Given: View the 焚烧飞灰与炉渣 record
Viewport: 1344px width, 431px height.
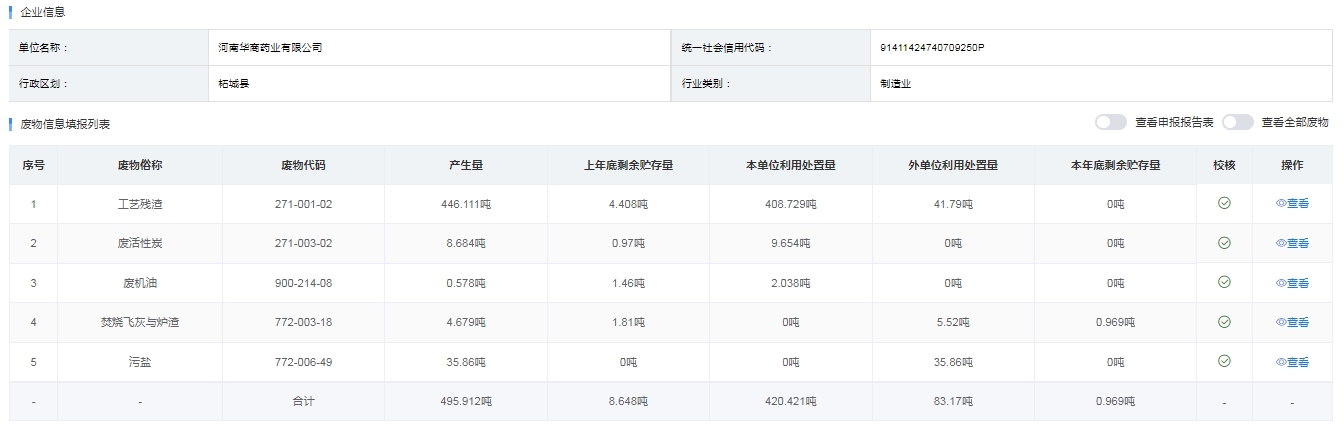Looking at the screenshot, I should point(1292,322).
